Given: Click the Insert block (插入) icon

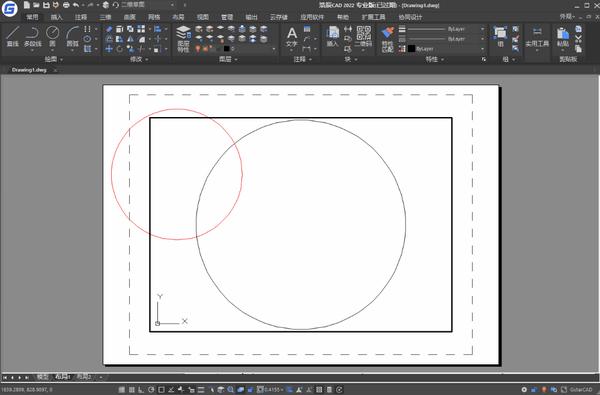Looking at the screenshot, I should click(333, 37).
